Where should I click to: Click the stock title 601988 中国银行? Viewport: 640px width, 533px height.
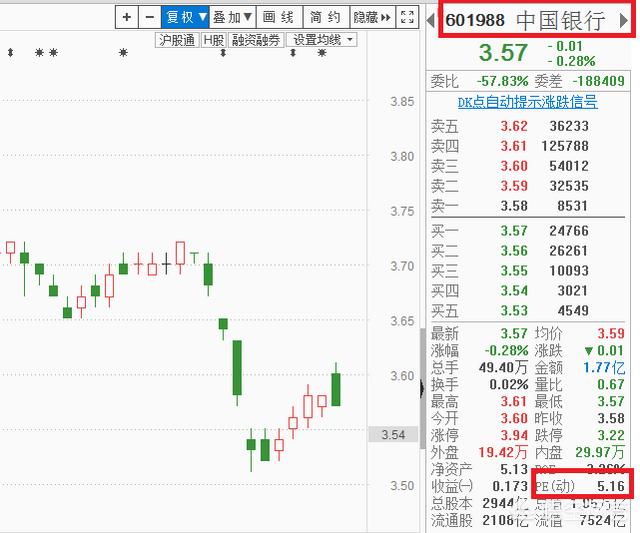525,20
